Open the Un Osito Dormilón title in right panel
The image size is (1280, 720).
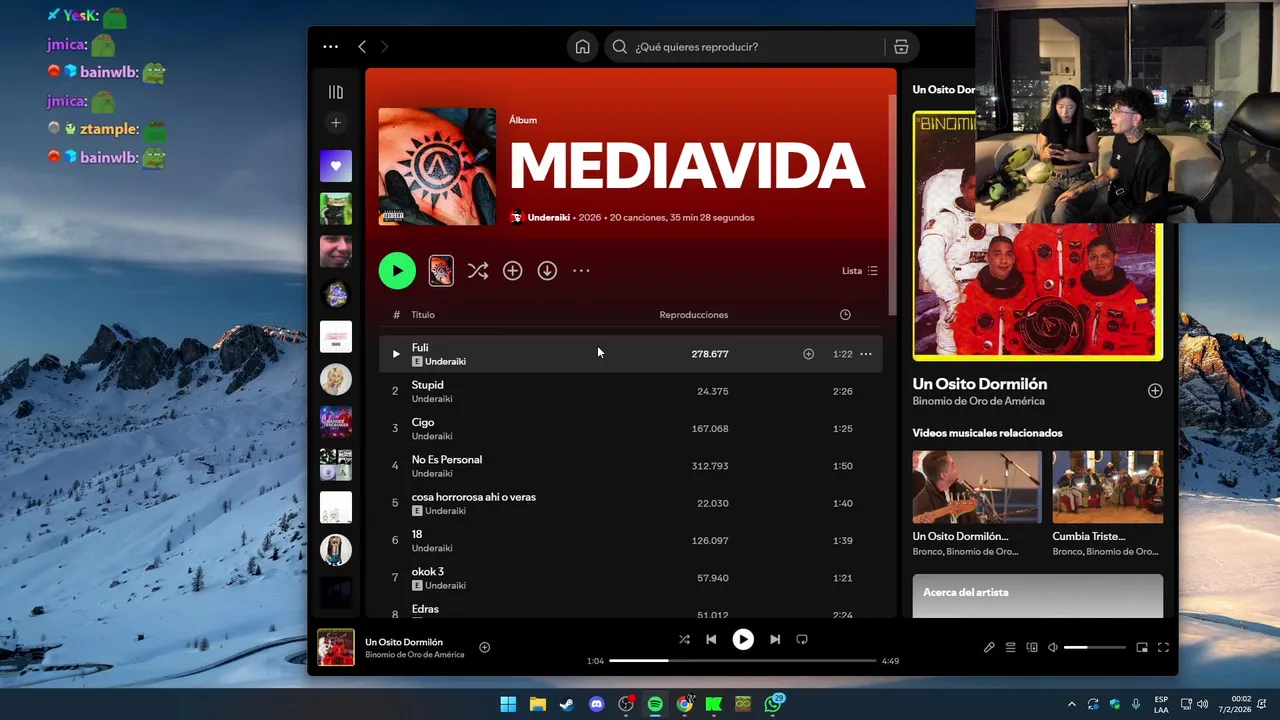[980, 384]
